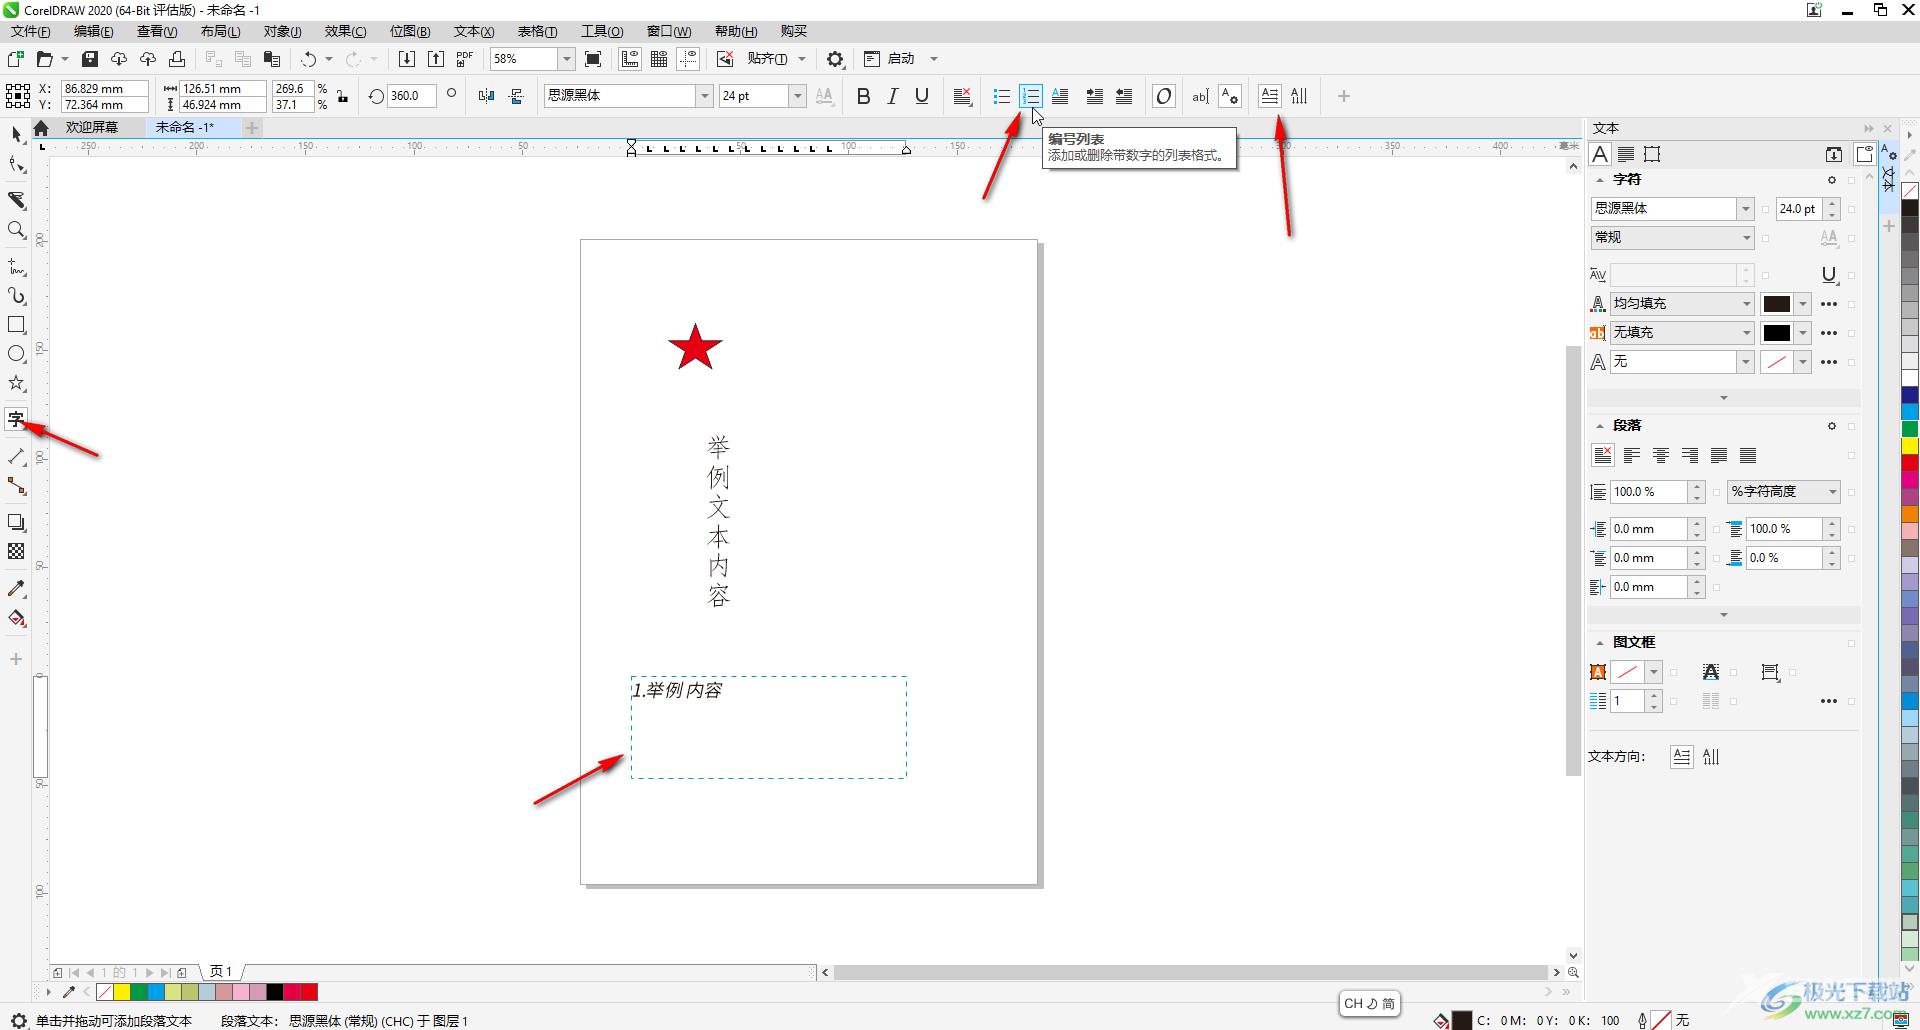The width and height of the screenshot is (1920, 1030).
Task: Click the red star on page
Action: [x=695, y=347]
